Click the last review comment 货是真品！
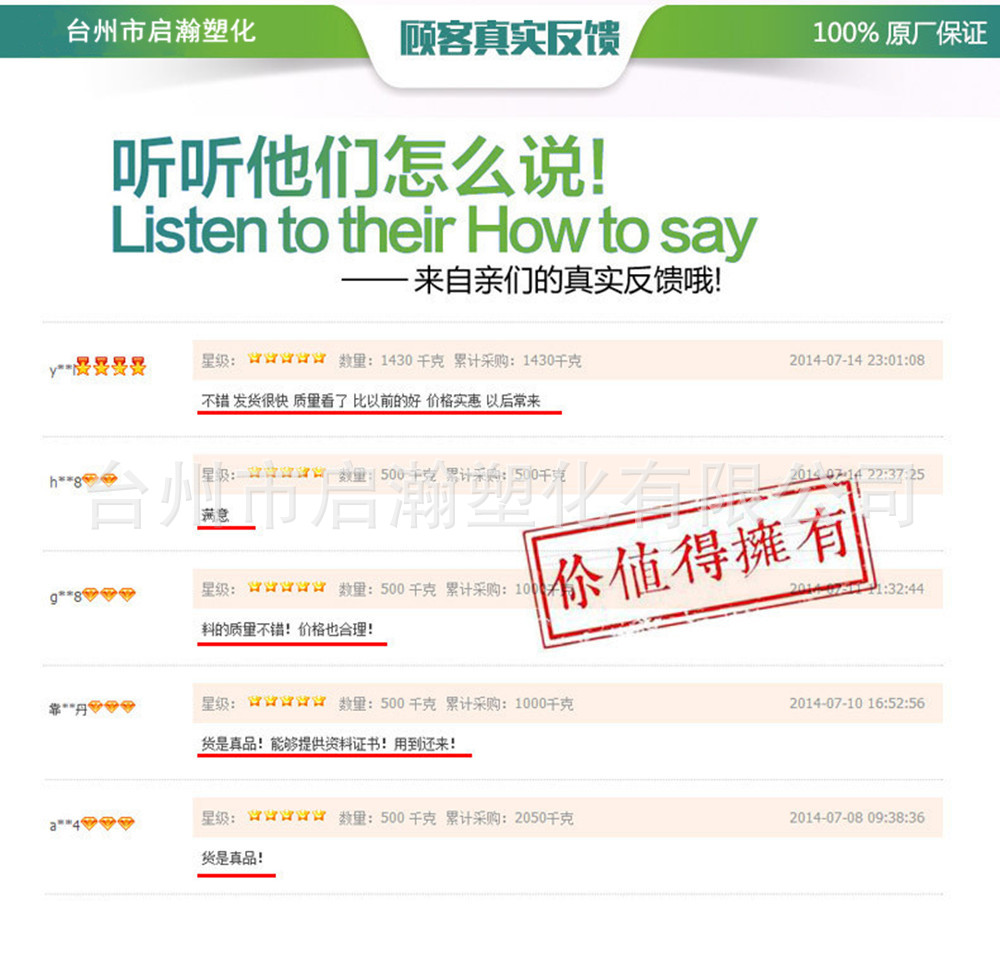Image resolution: width=1000 pixels, height=965 pixels. (233, 858)
